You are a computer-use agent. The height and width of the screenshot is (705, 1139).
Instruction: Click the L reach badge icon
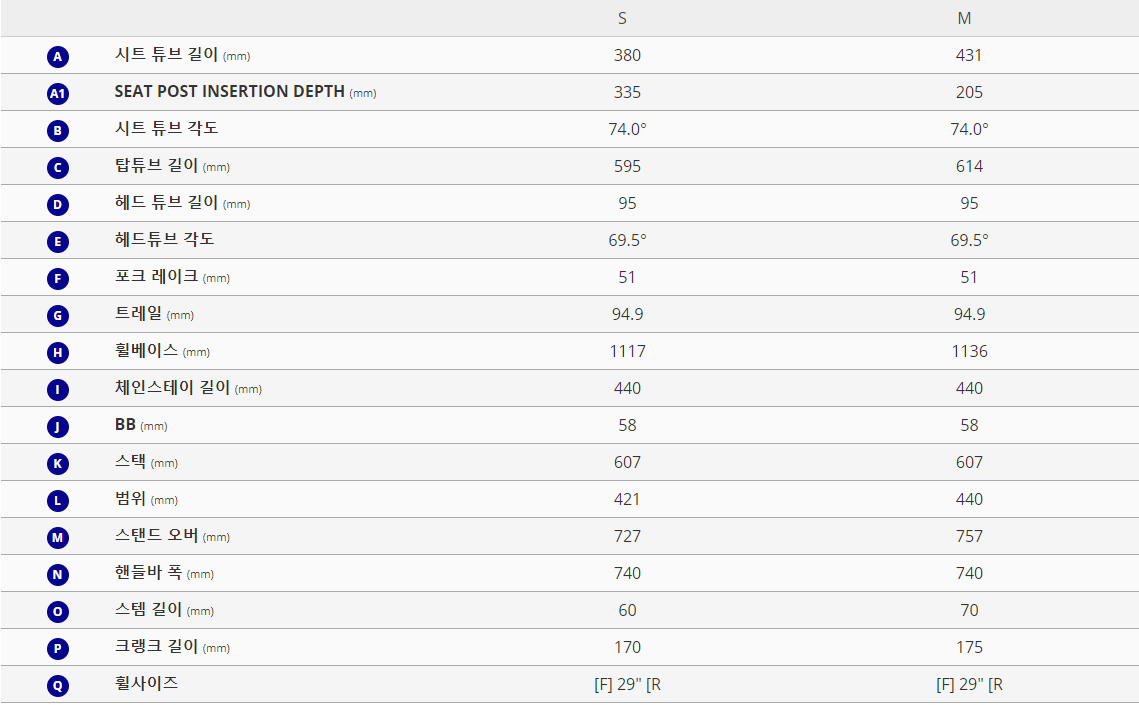pos(58,501)
